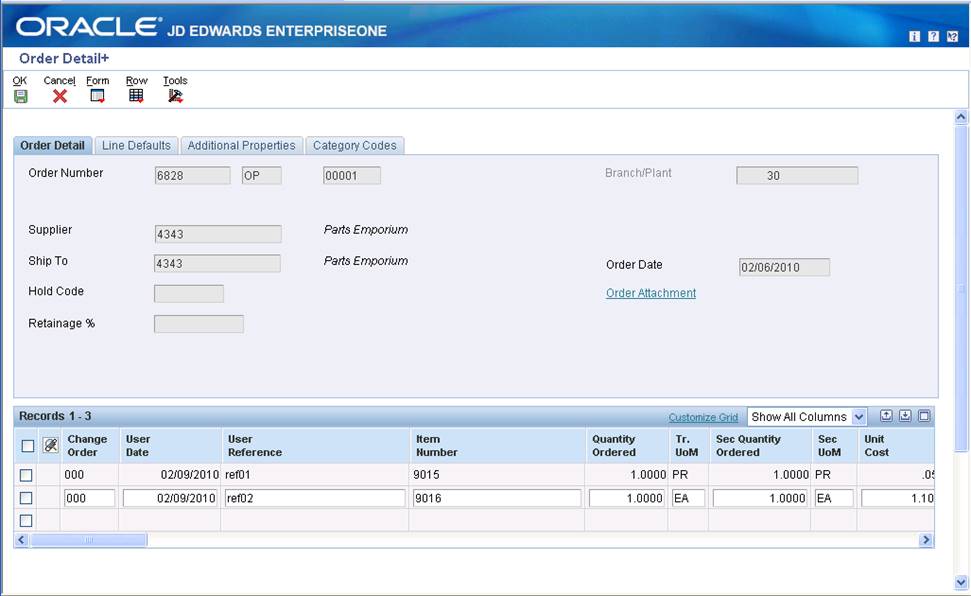
Task: Click the Change Order field in ref02 row
Action: pyautogui.click(x=89, y=498)
